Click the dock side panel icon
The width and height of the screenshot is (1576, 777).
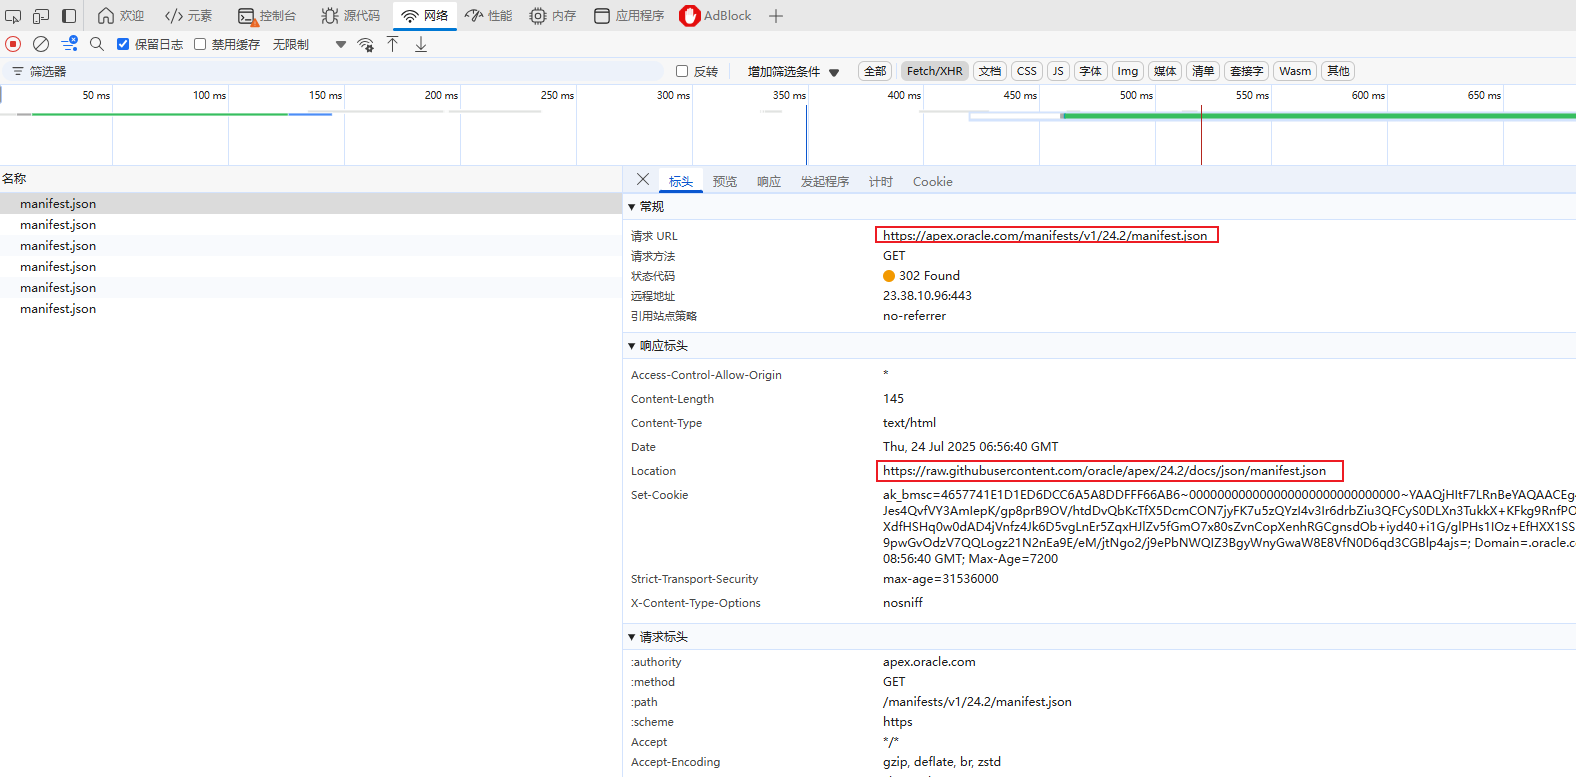point(69,16)
